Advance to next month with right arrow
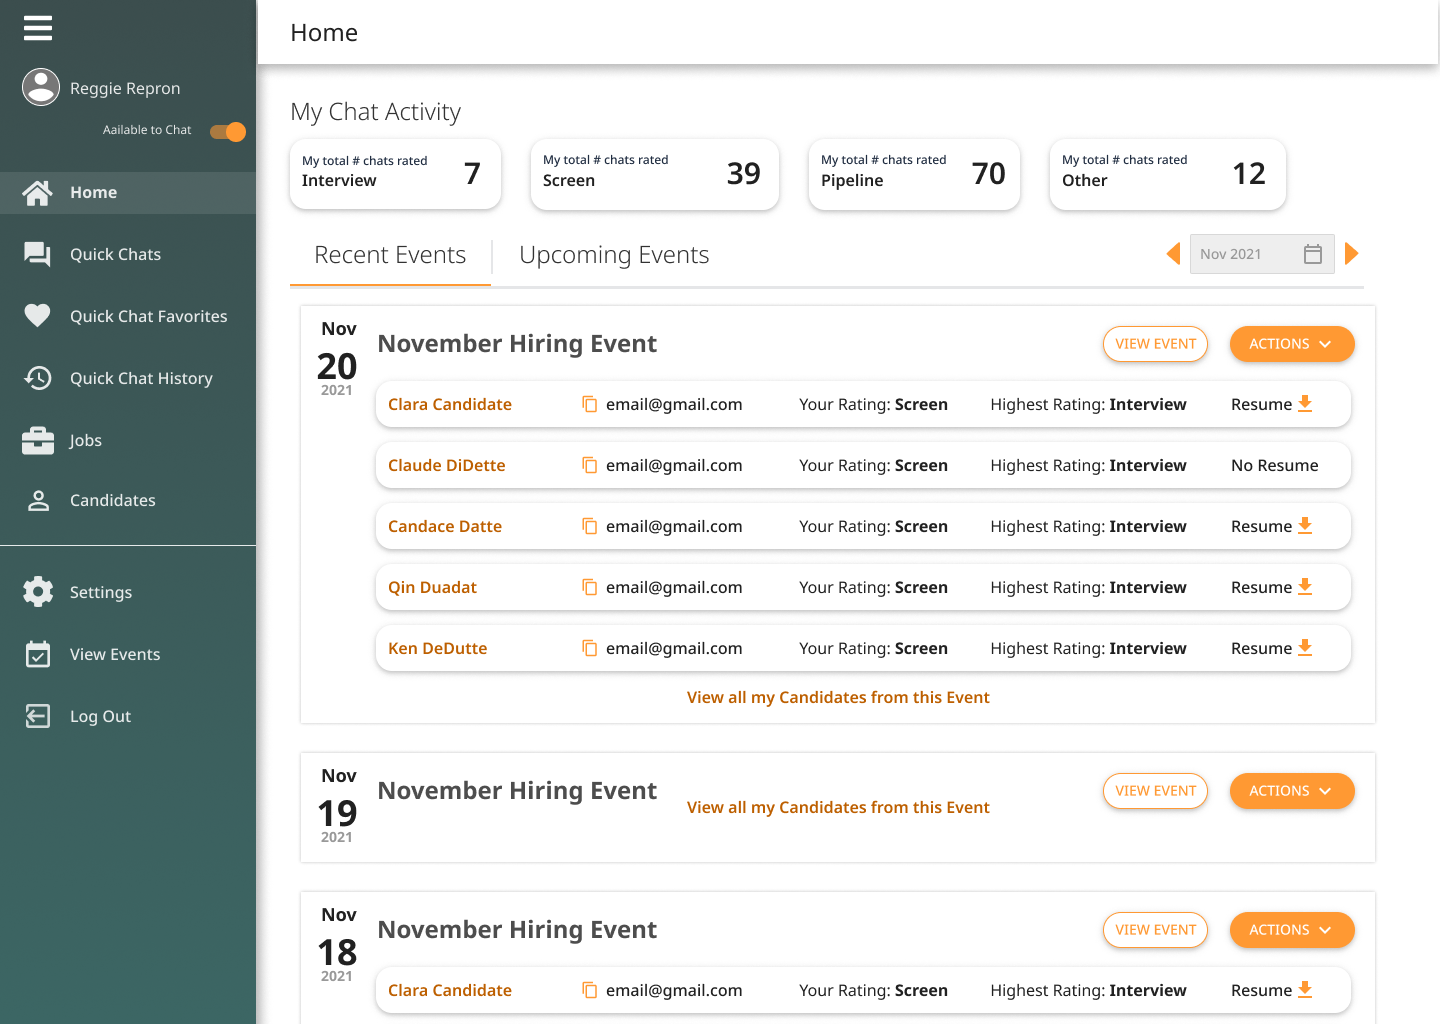Screen dimensions: 1440x1024 1352,254
